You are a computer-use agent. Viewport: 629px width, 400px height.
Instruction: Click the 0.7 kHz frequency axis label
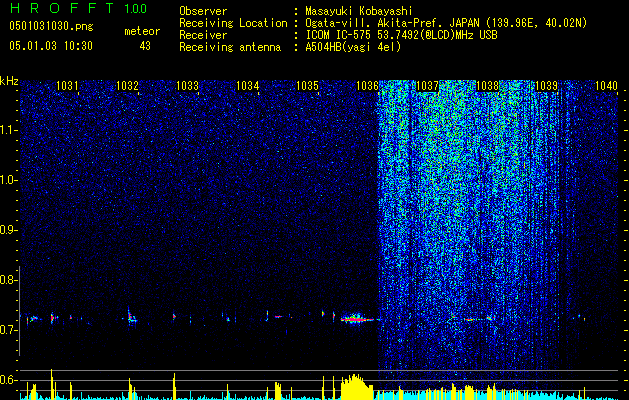(8, 330)
